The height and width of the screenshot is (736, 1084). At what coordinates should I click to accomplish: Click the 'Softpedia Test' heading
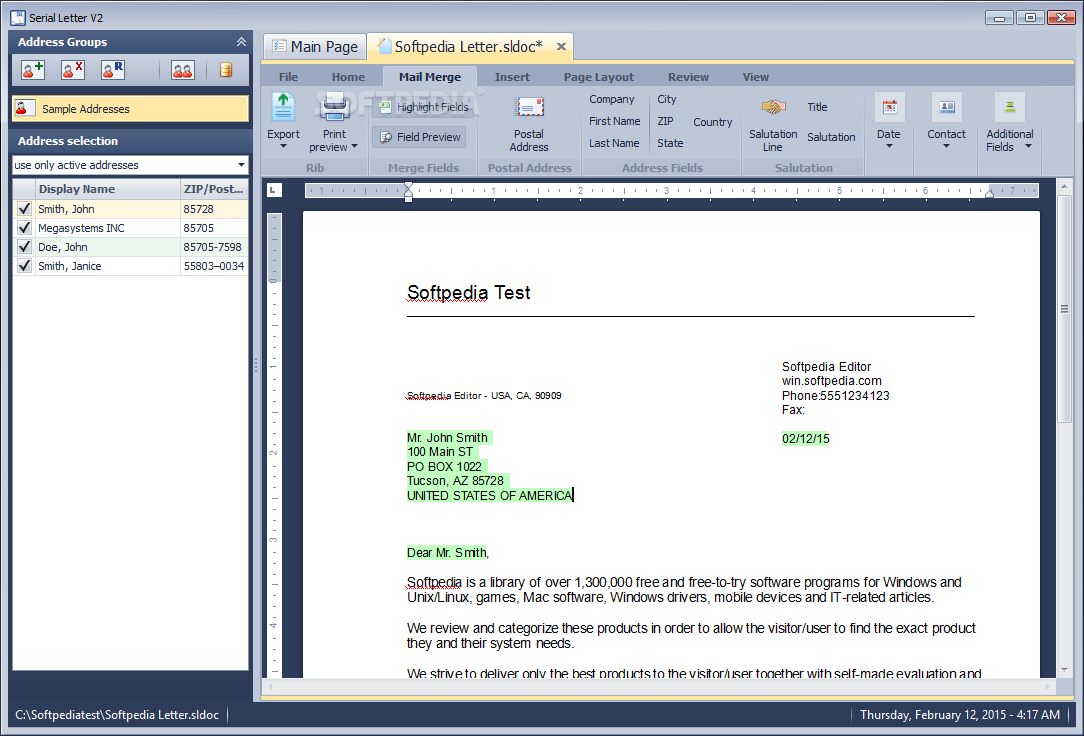tap(468, 293)
